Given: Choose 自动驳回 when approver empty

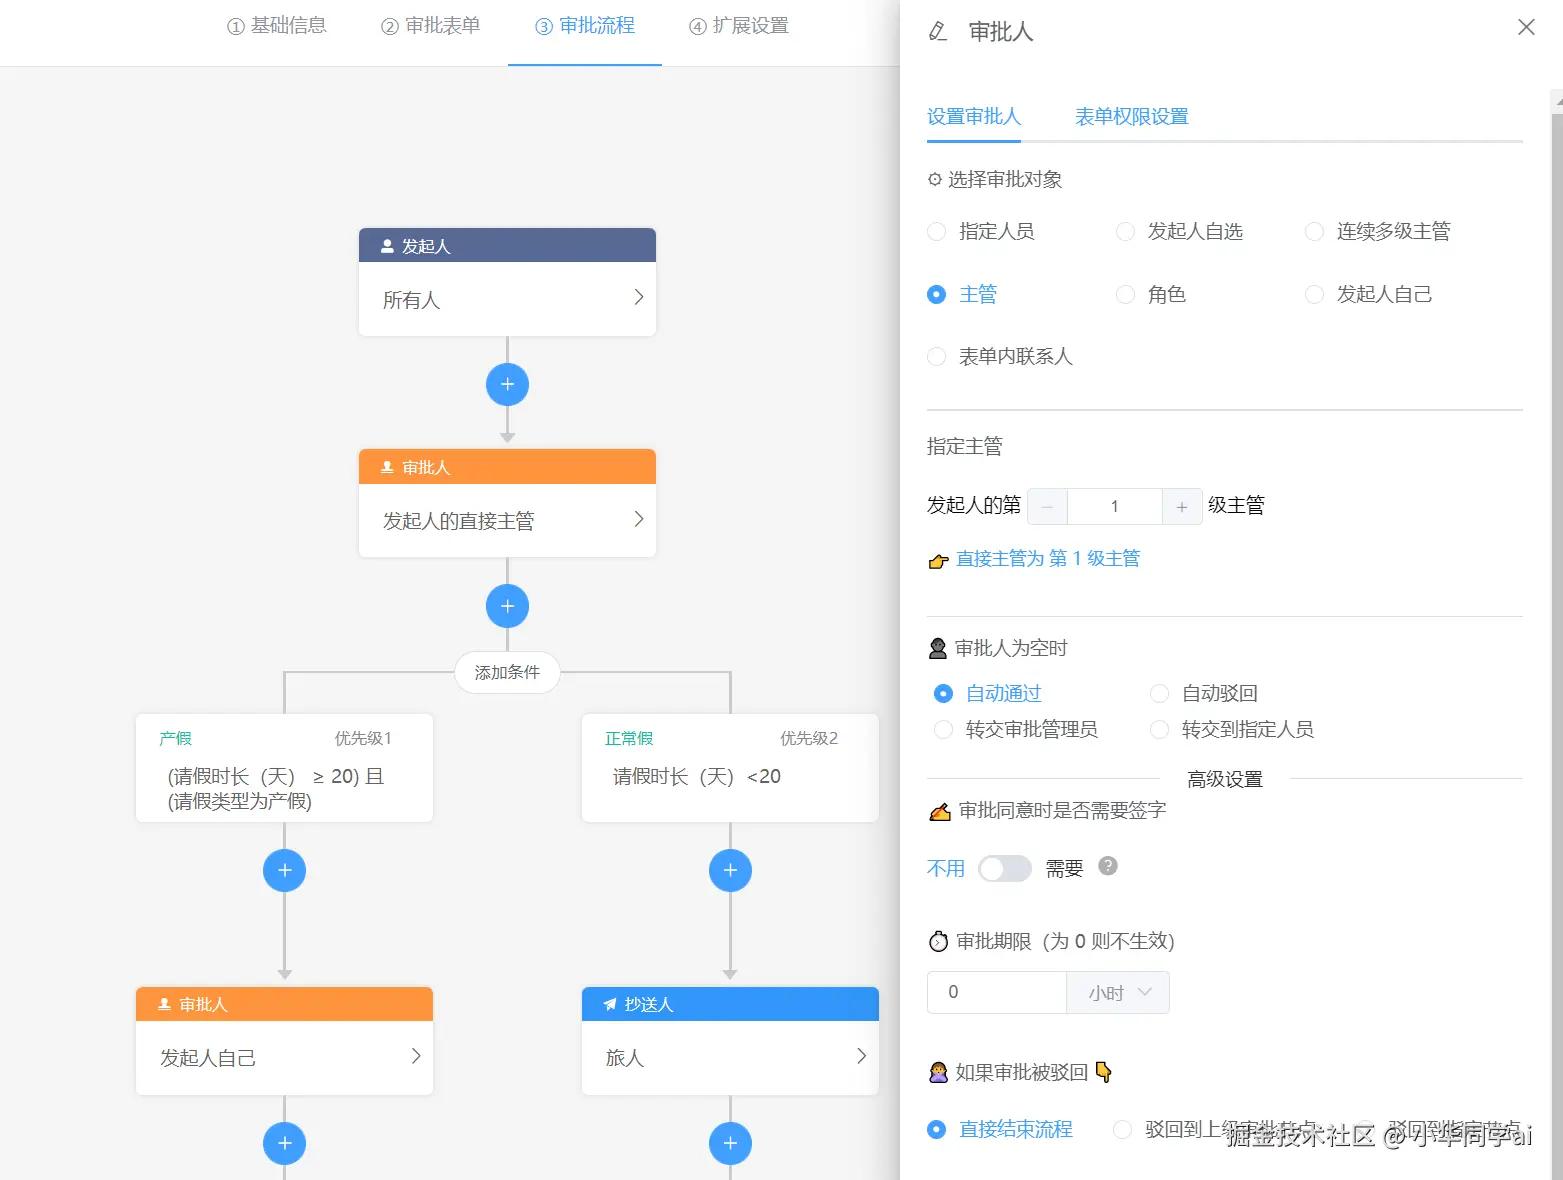Looking at the screenshot, I should pyautogui.click(x=1204, y=694).
